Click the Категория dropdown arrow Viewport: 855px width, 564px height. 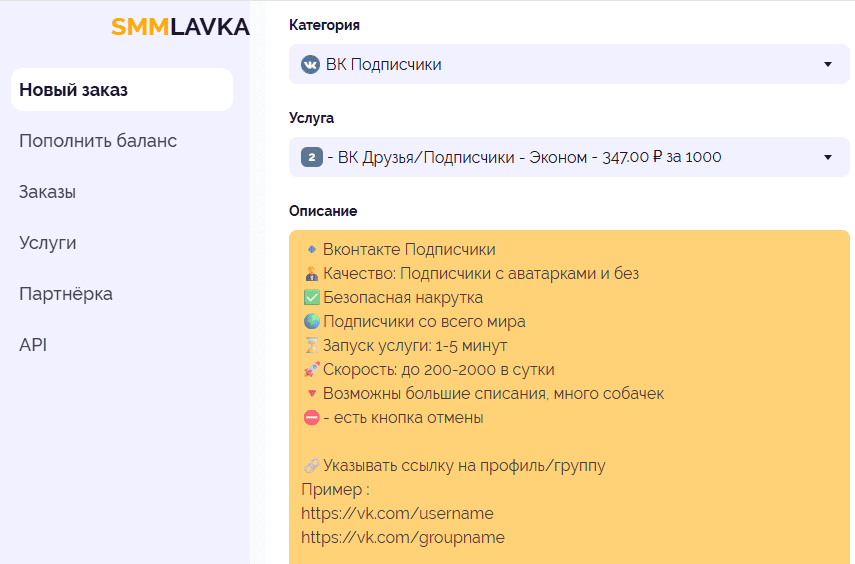[828, 64]
